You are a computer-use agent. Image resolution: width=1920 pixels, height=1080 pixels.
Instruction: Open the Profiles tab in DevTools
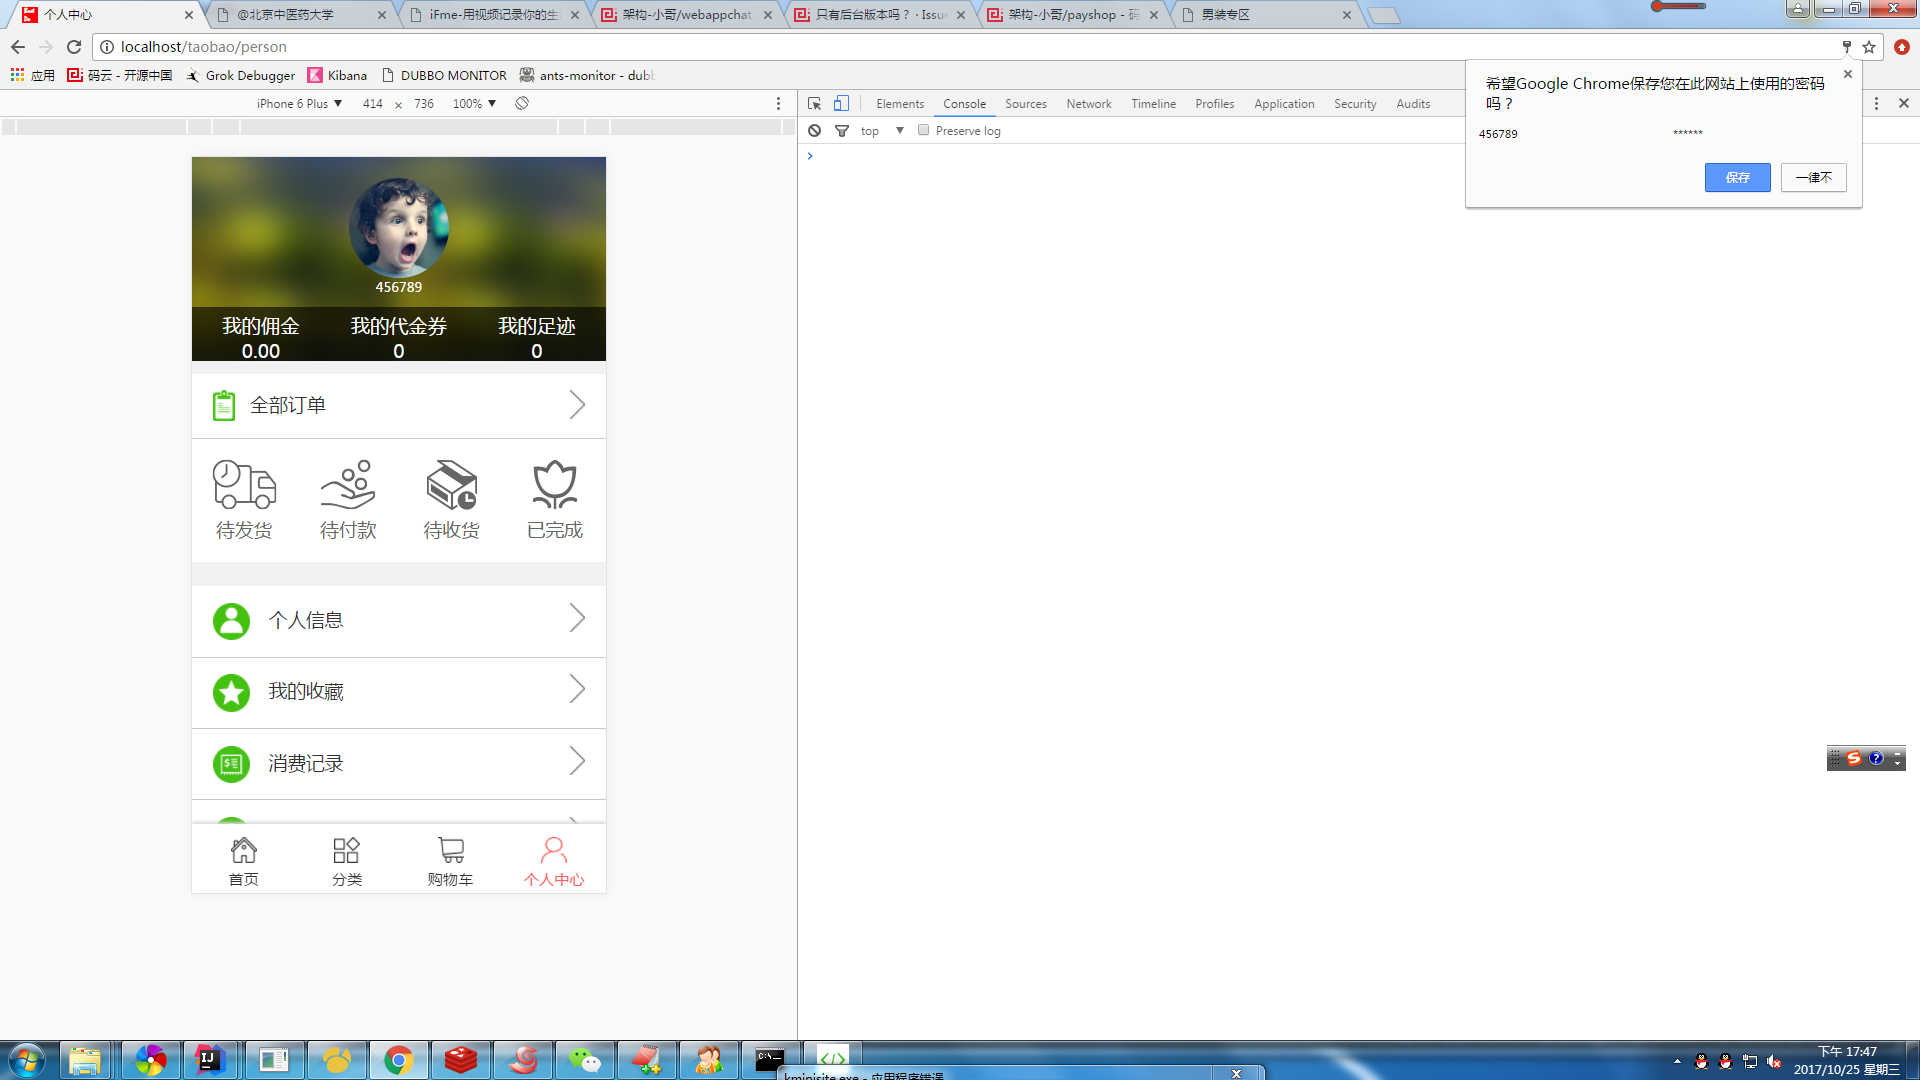pos(1214,104)
